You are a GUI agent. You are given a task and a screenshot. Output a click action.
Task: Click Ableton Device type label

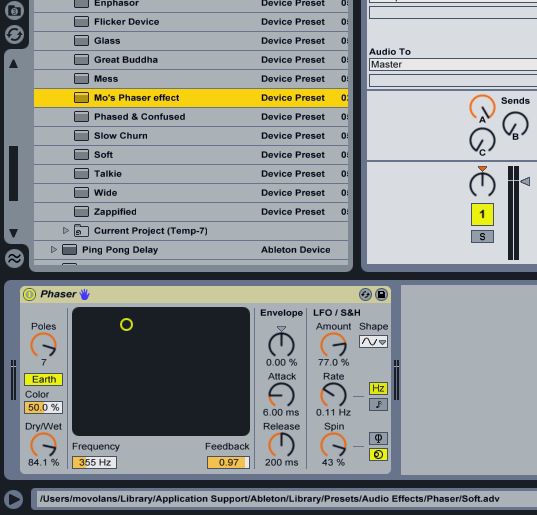click(296, 250)
